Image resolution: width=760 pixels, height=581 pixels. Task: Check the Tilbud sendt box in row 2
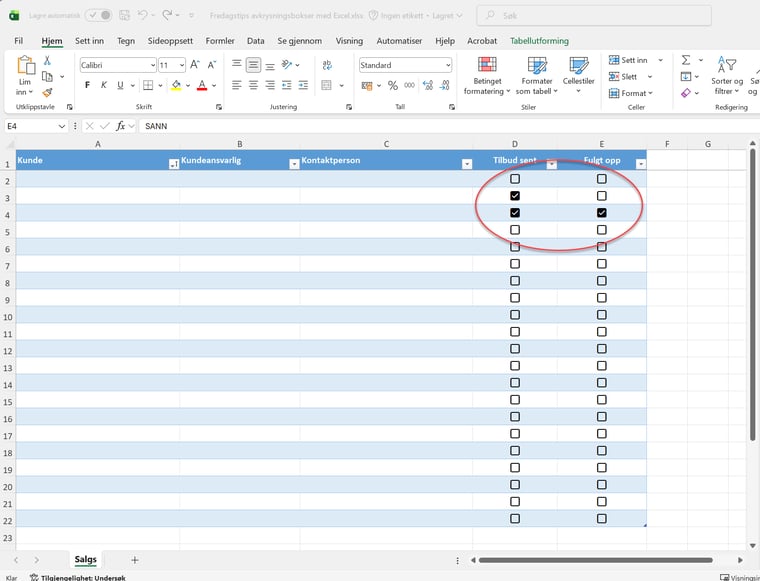pos(515,179)
